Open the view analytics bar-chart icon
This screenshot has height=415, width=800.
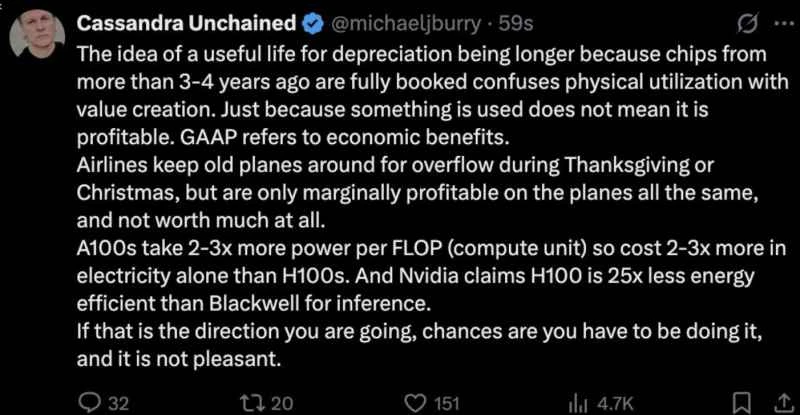[576, 403]
